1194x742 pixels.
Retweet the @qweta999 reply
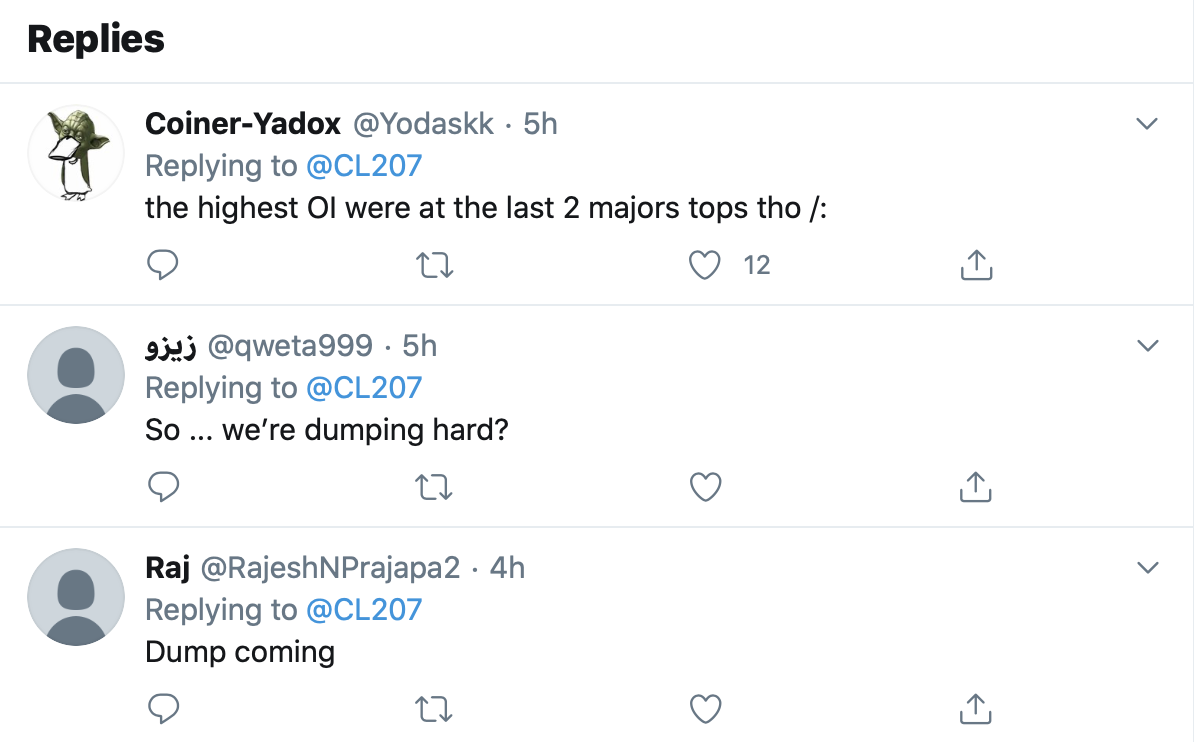click(x=434, y=487)
